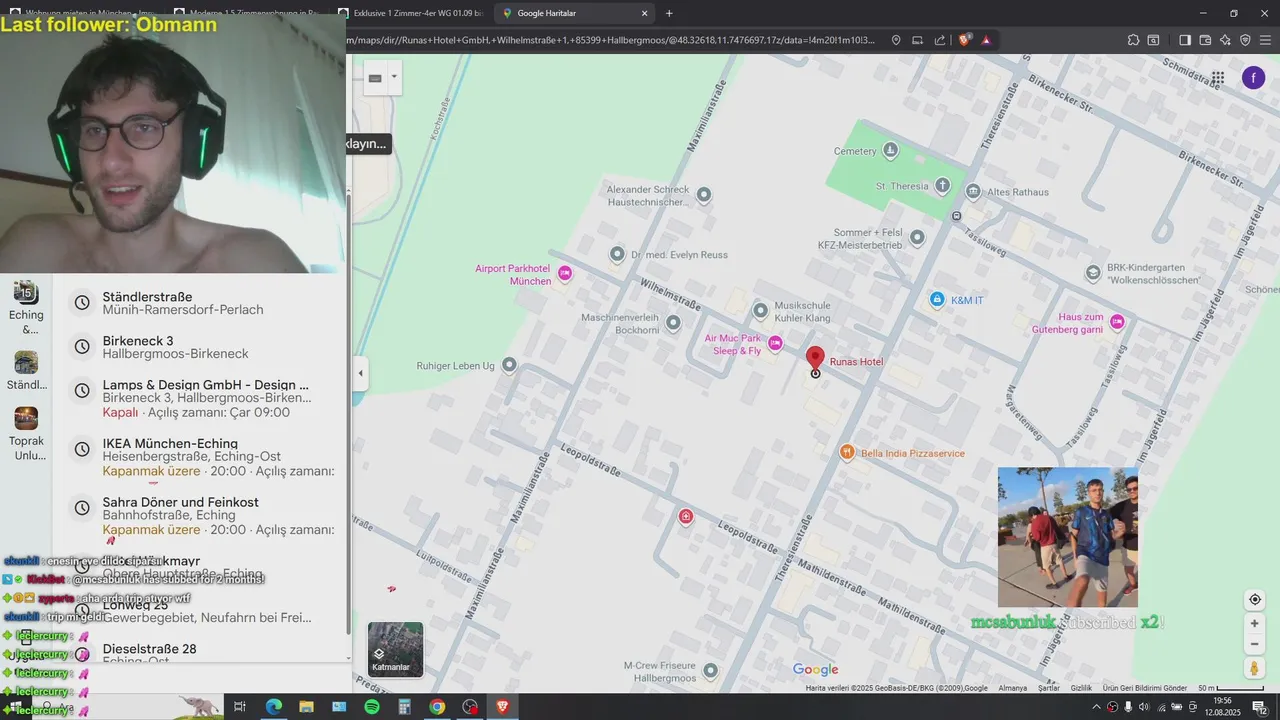Viewport: 1280px width, 720px height.
Task: Select Dr. med. Evelyn Reuss marker
Action: [x=617, y=254]
